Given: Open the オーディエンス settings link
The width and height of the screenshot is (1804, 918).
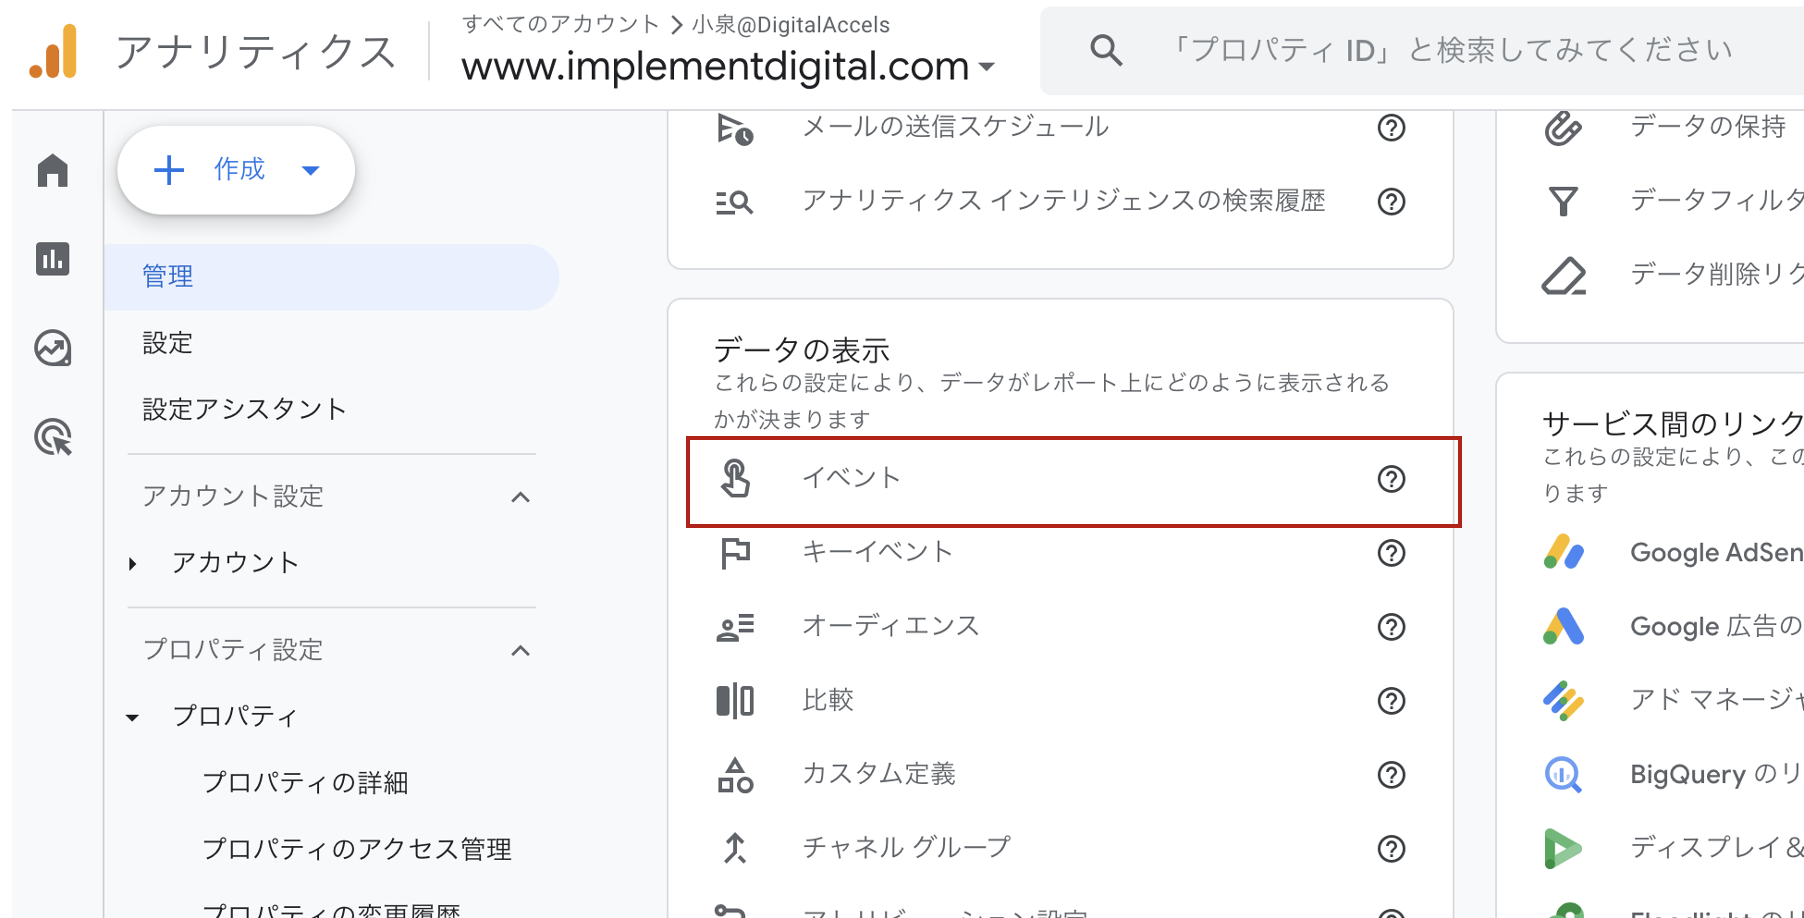Looking at the screenshot, I should pyautogui.click(x=891, y=626).
